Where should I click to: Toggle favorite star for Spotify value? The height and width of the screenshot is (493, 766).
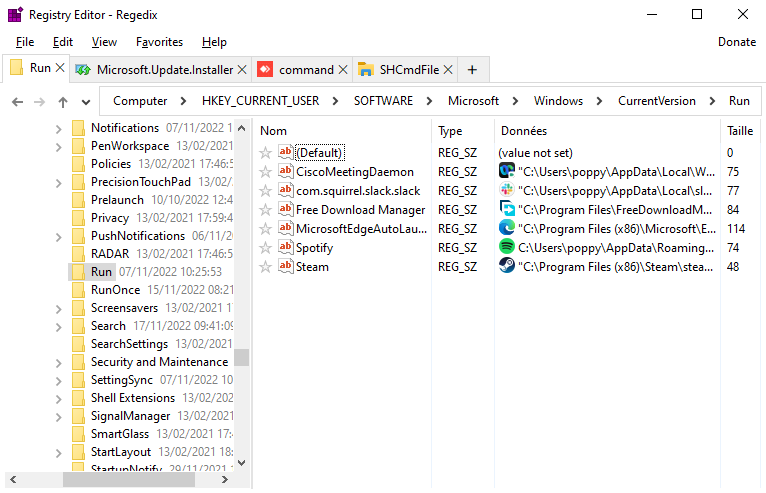point(265,248)
